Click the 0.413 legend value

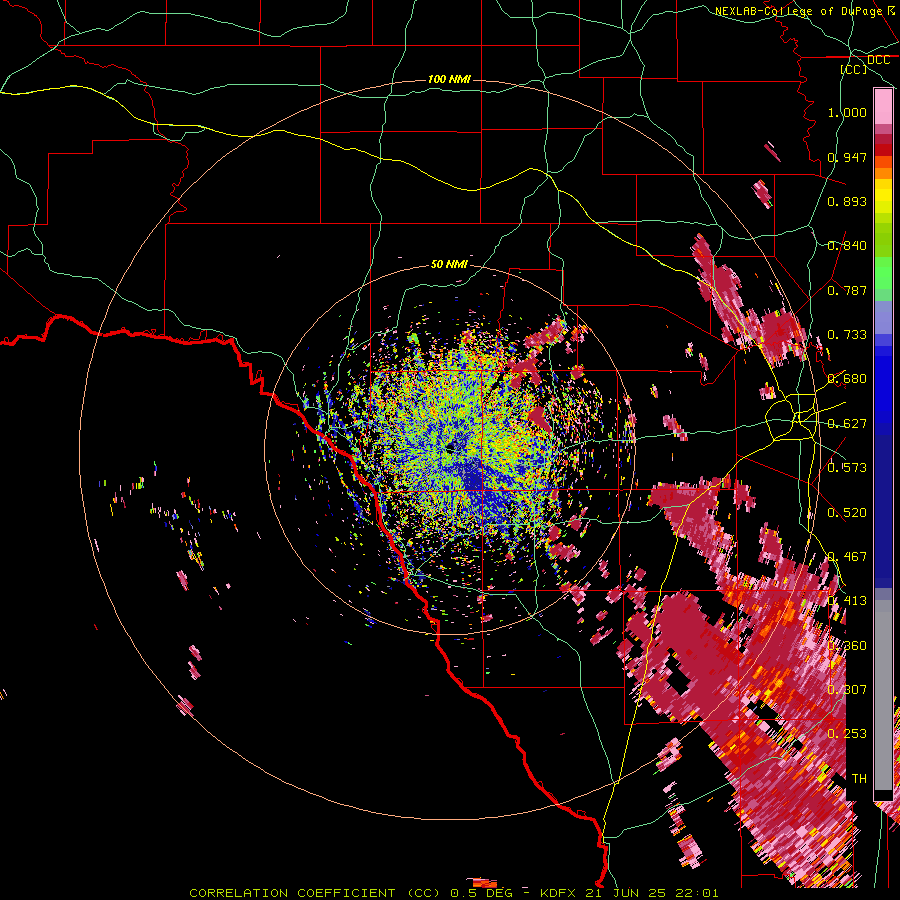847,601
